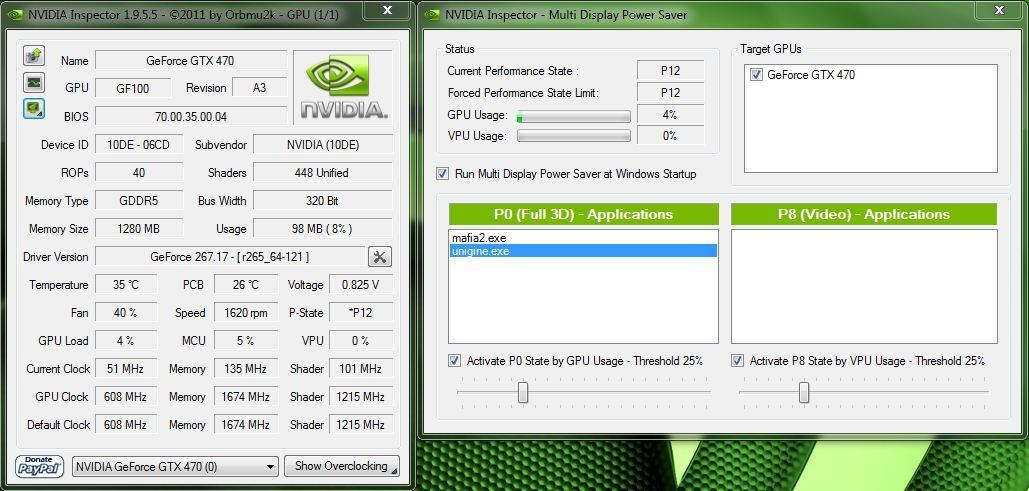Click the large NVIDIA logo image

(343, 87)
